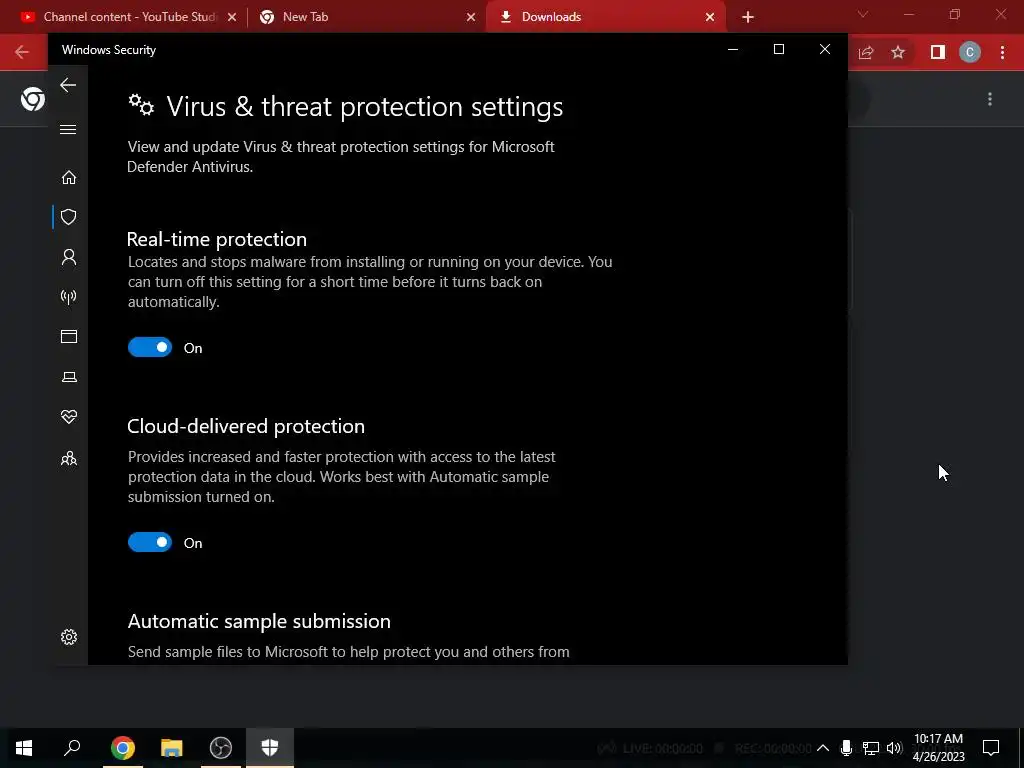Viewport: 1024px width, 768px height.
Task: Open Windows Security settings gear
Action: pos(69,637)
